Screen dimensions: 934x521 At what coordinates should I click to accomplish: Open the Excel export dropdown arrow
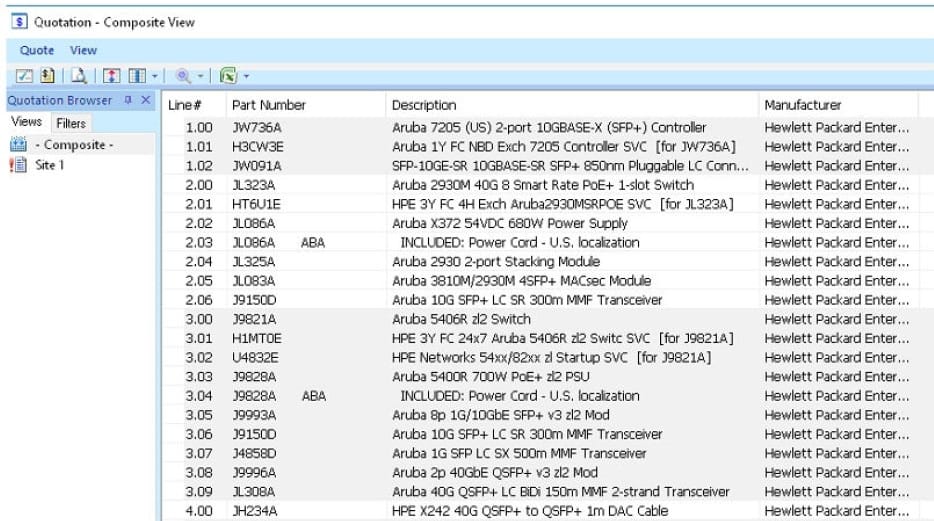point(245,76)
